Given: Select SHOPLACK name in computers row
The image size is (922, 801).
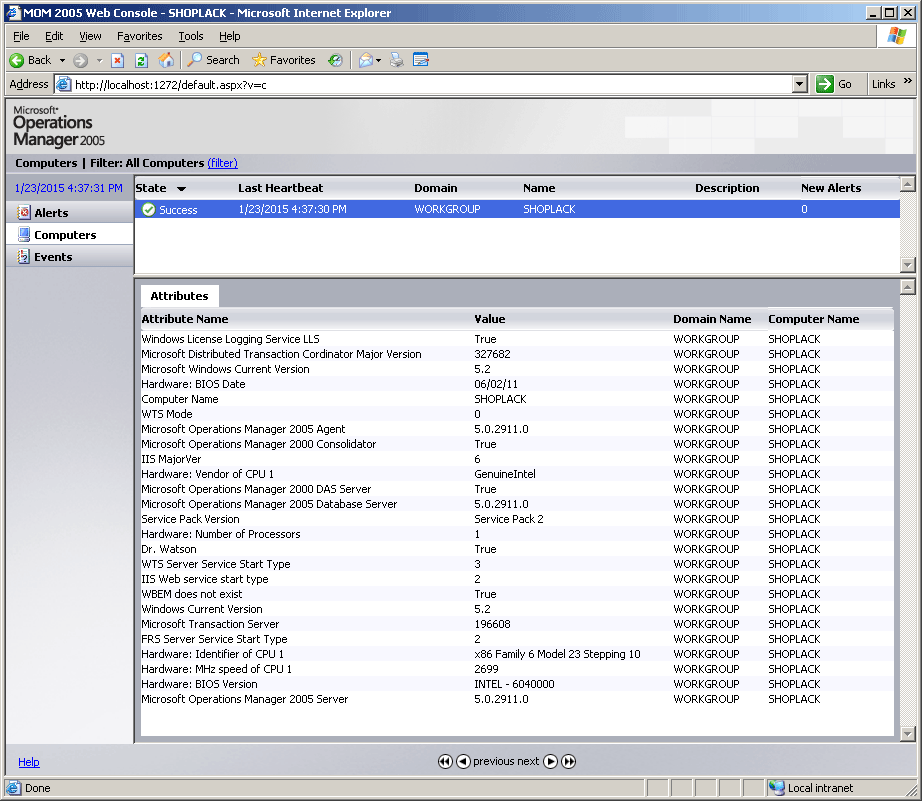Looking at the screenshot, I should pos(549,209).
